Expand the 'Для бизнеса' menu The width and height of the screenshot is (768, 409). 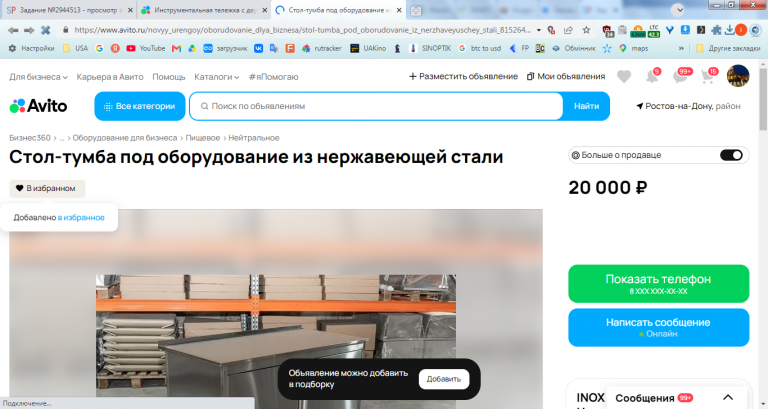tap(38, 77)
